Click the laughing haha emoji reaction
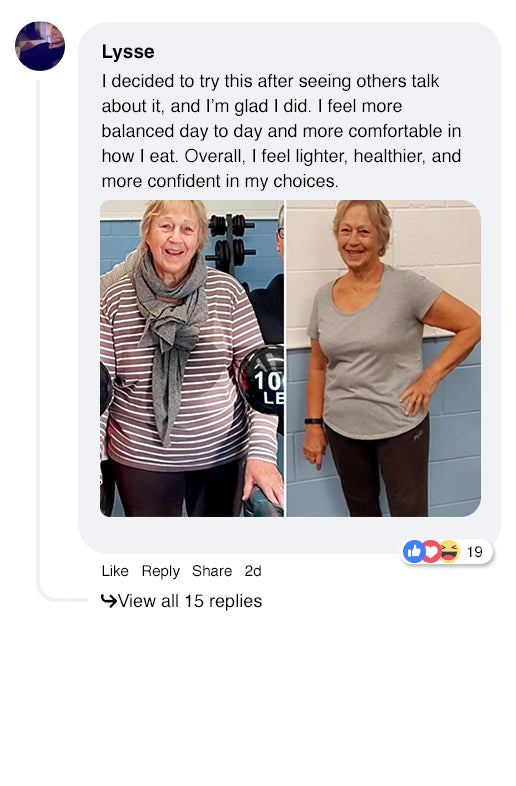This screenshot has width=516, height=786. click(x=449, y=552)
